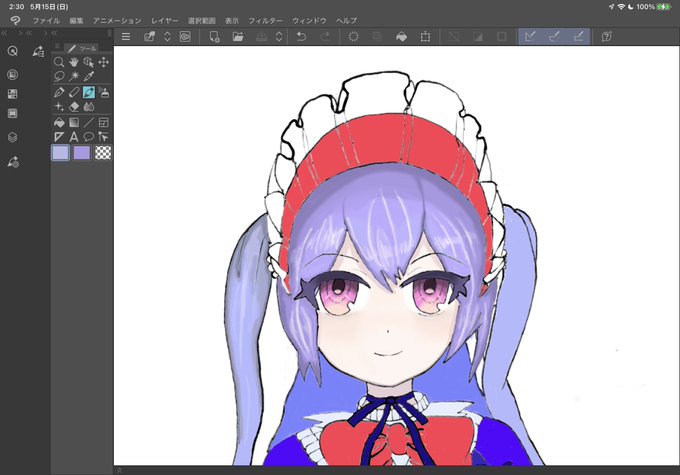Select the Pen tool

click(x=59, y=92)
